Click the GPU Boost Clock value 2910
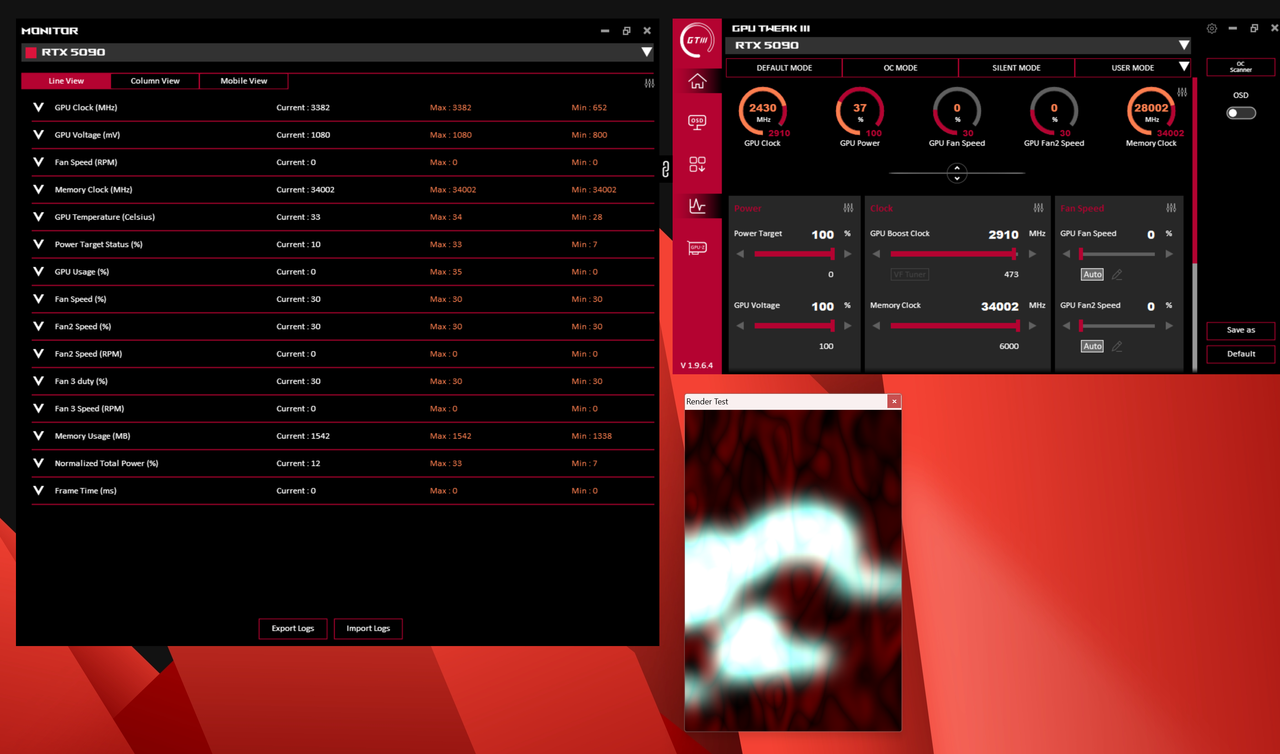This screenshot has width=1280, height=754. pyautogui.click(x=1003, y=235)
